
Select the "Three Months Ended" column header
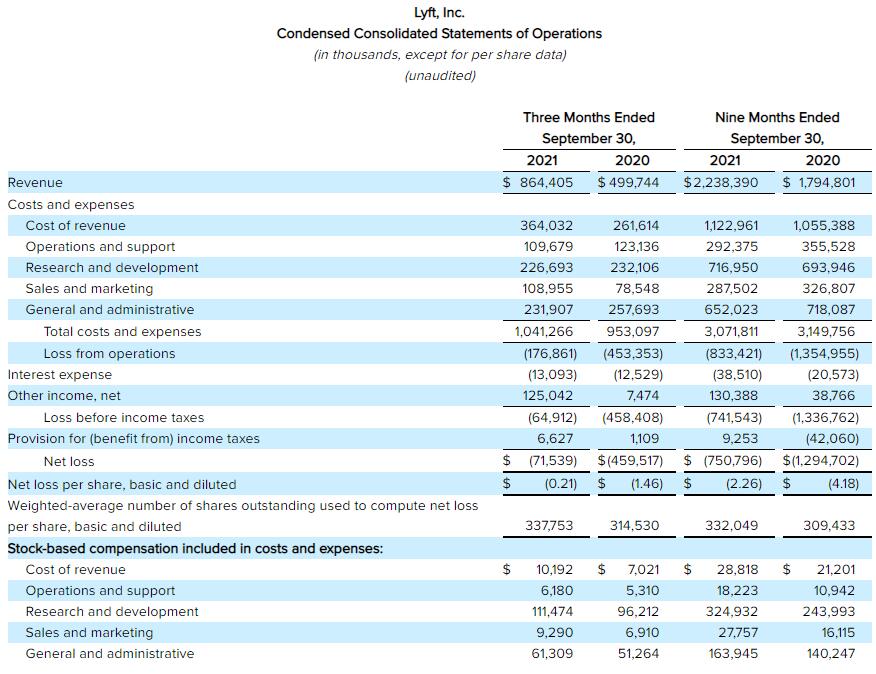(x=589, y=117)
